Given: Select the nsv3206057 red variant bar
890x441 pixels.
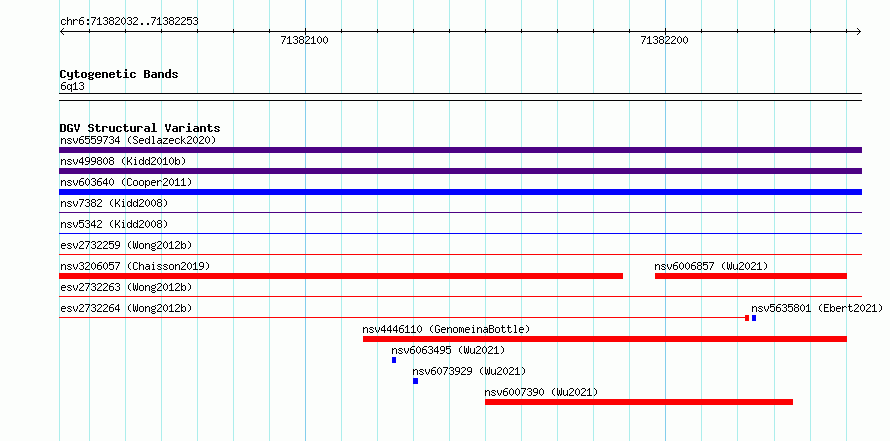Looking at the screenshot, I should click(x=341, y=276).
